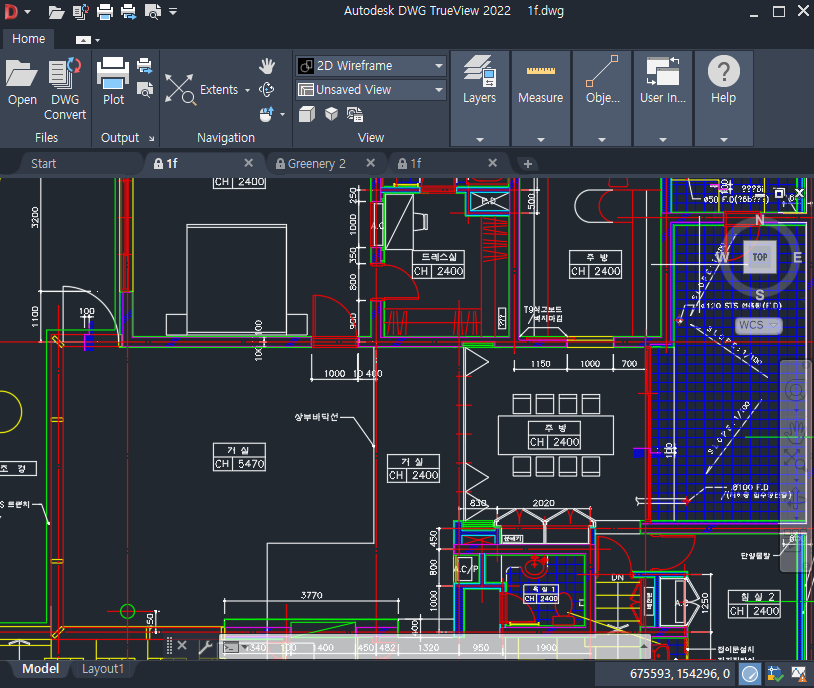Open the Layers panel button
Image resolution: width=814 pixels, height=688 pixels.
click(x=480, y=80)
